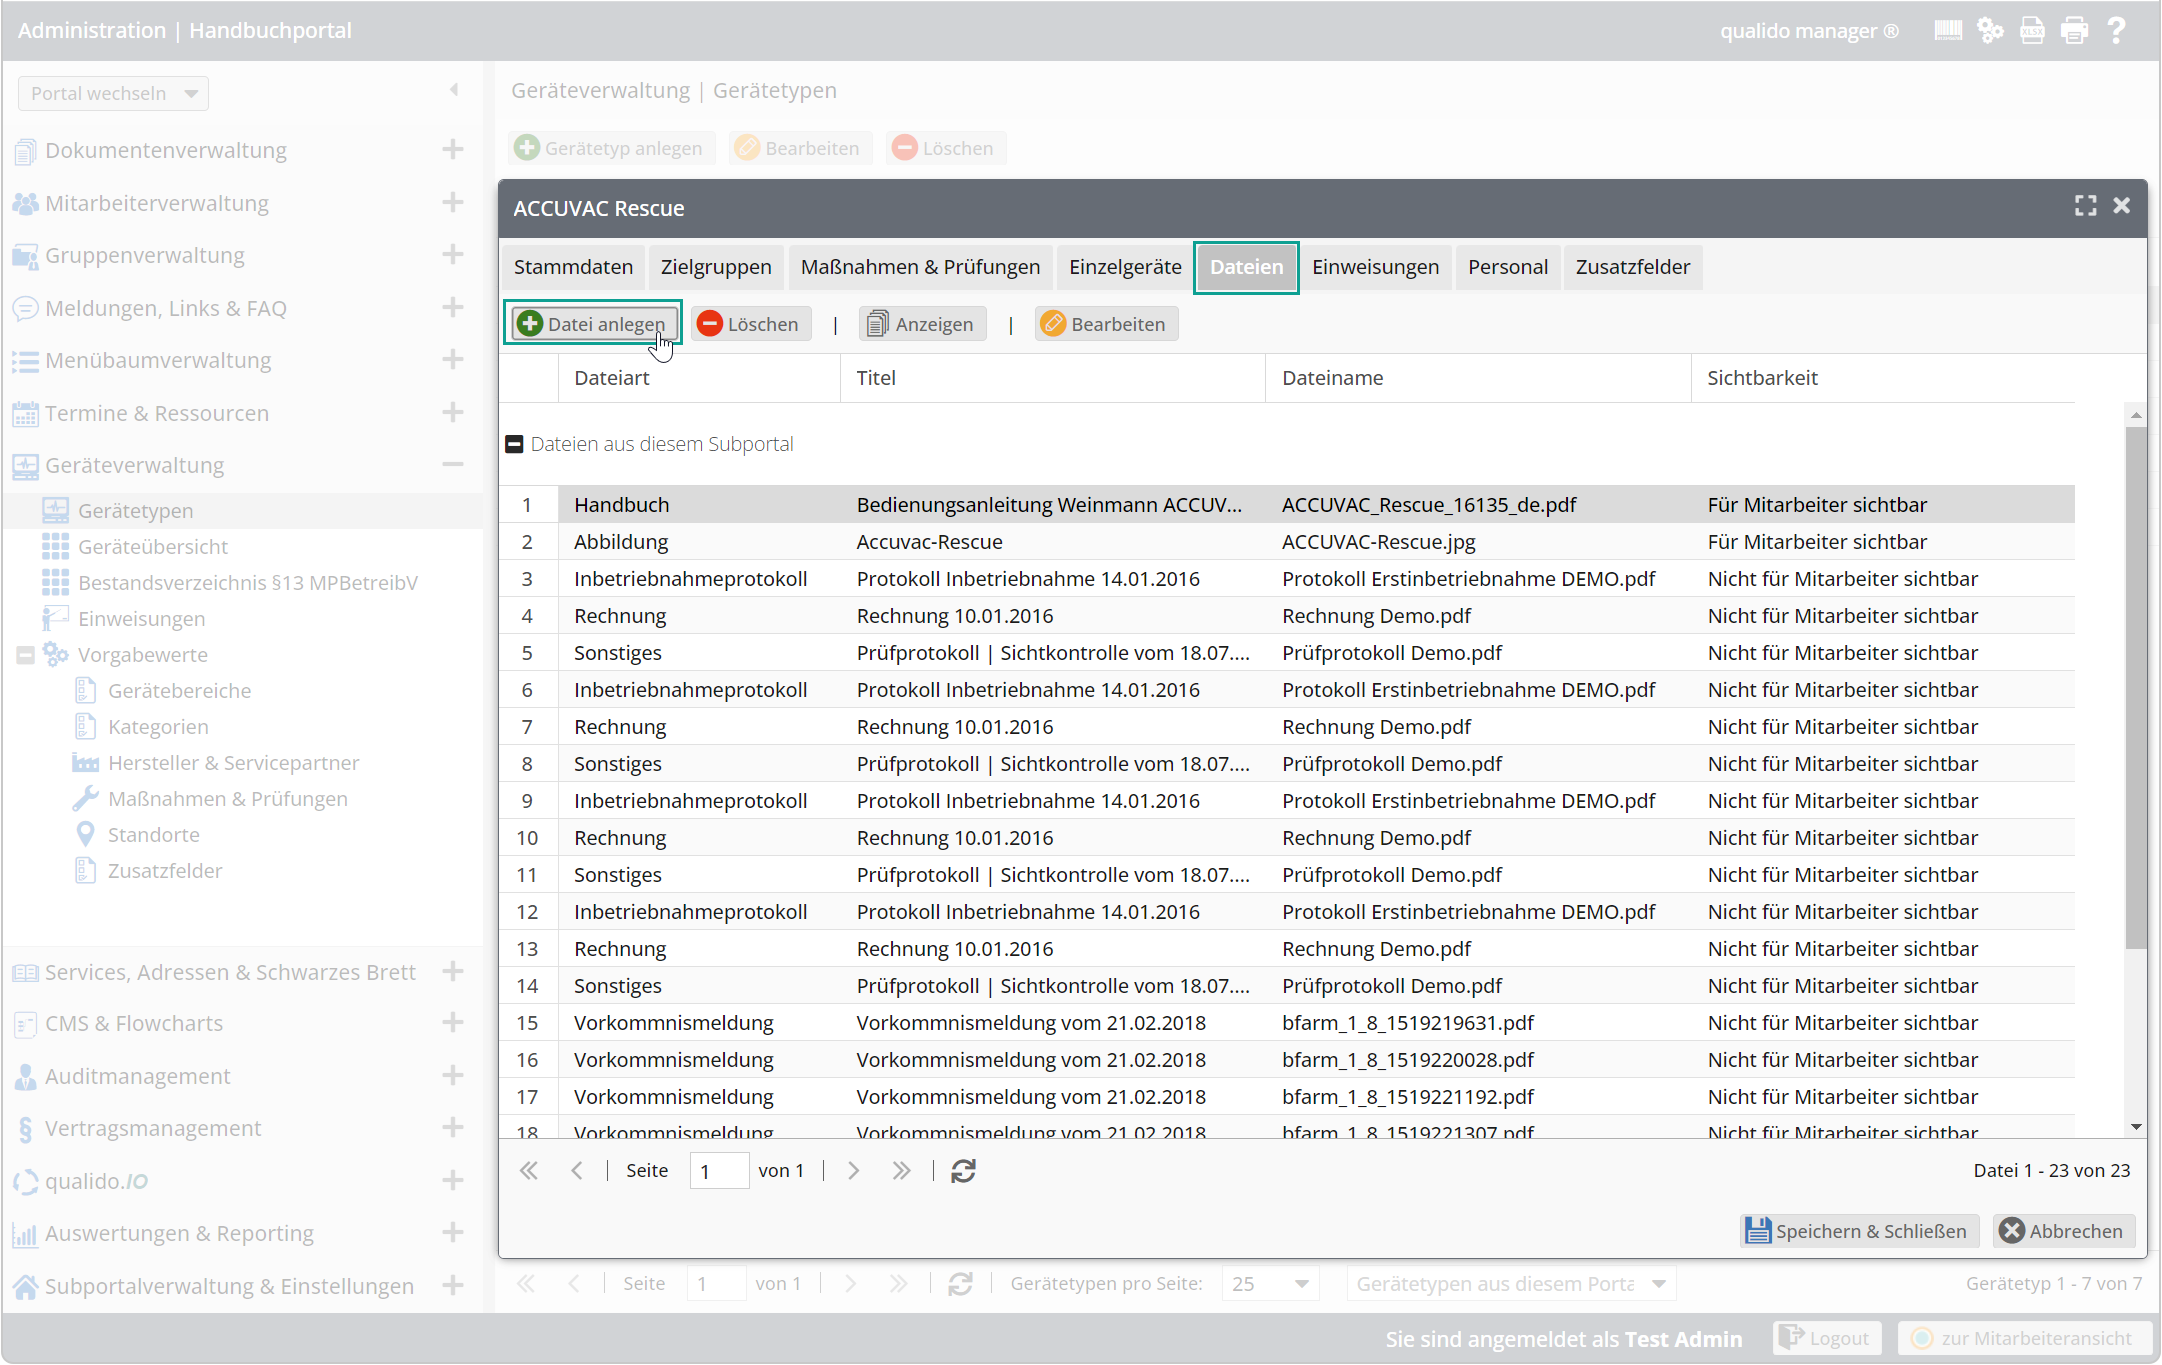This screenshot has height=1365, width=2162.
Task: Open Portal wechseln dropdown
Action: pyautogui.click(x=113, y=93)
